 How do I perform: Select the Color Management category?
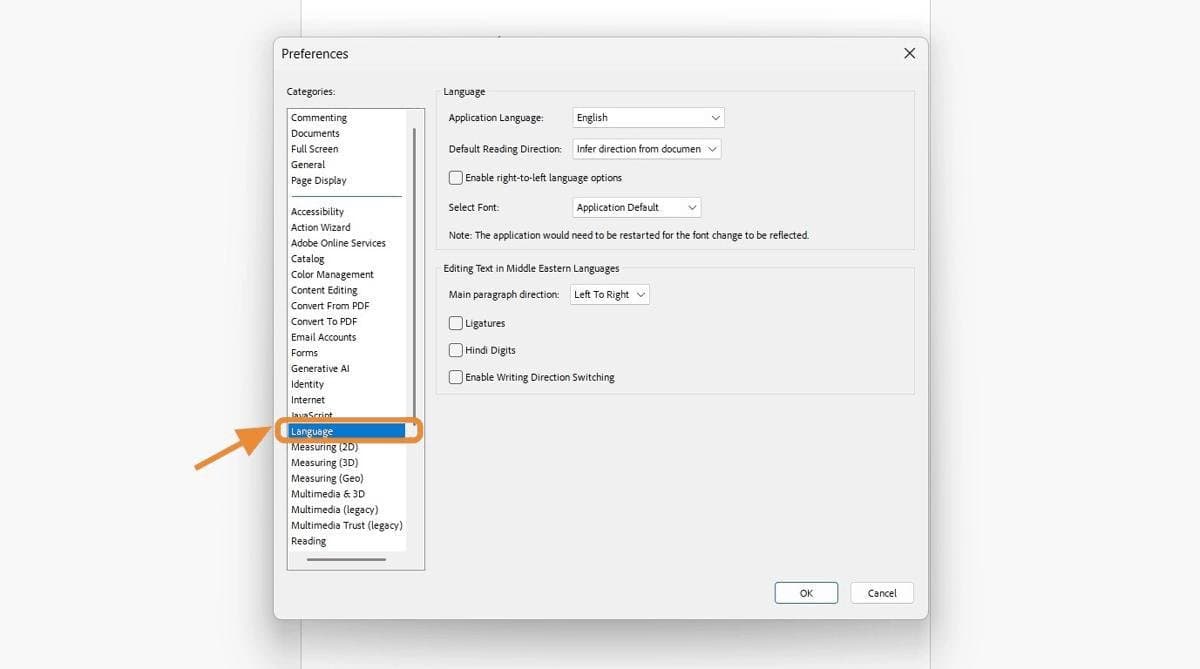point(332,274)
